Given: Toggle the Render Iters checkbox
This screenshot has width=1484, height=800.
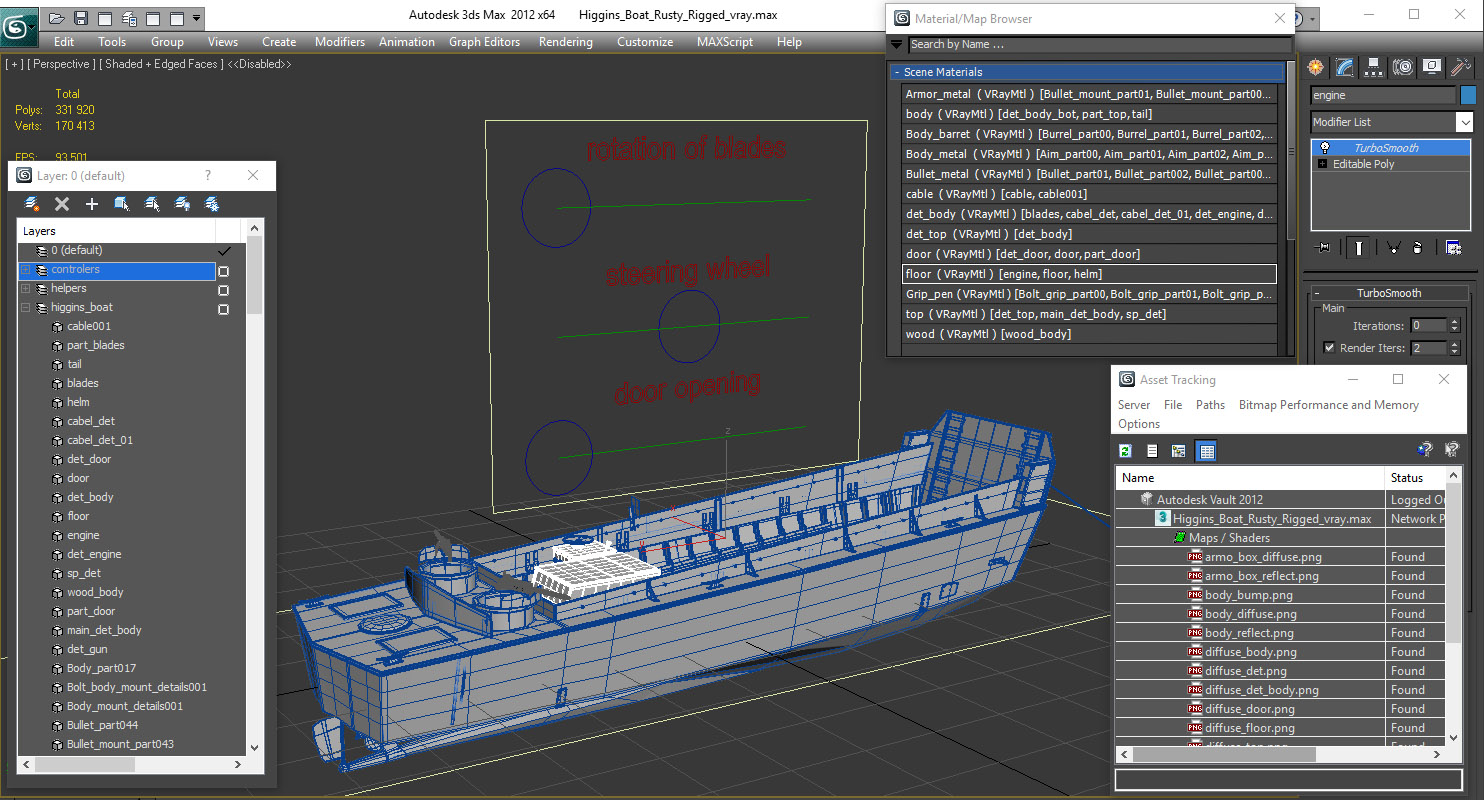Looking at the screenshot, I should 1329,348.
